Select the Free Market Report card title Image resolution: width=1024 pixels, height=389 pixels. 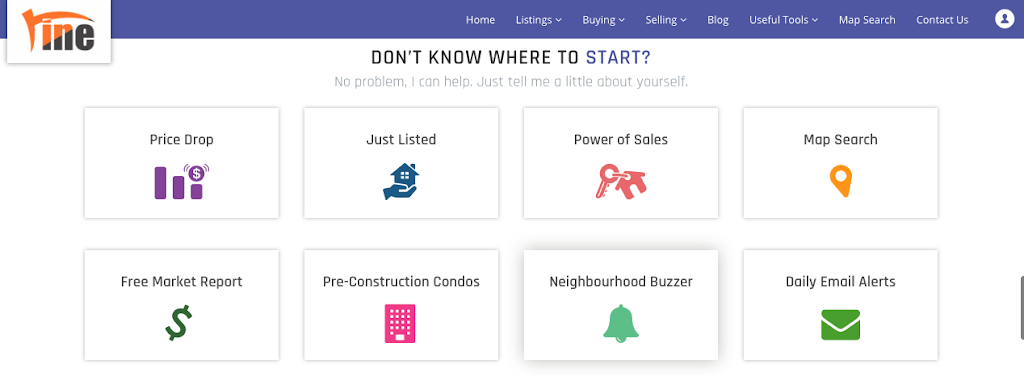[182, 281]
